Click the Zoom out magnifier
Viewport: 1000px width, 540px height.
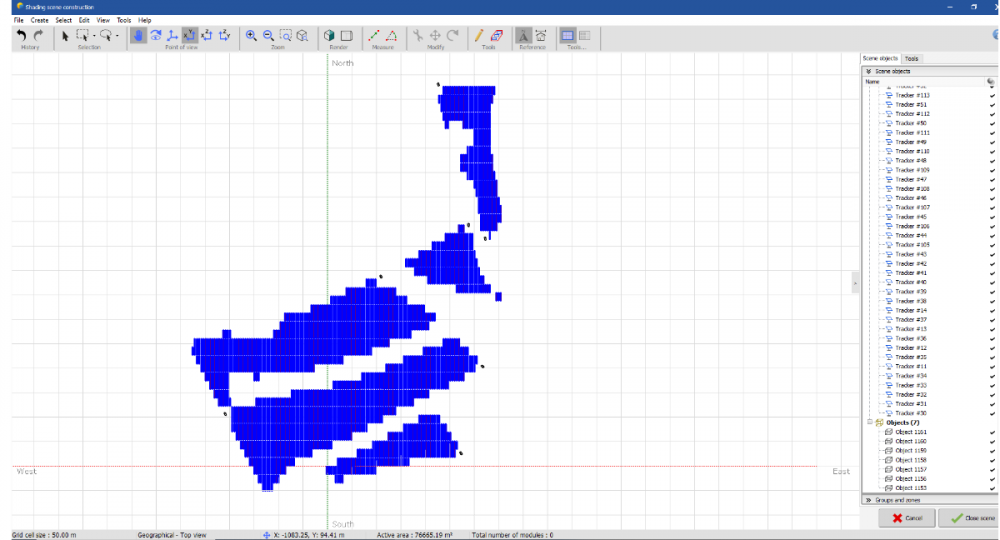tap(268, 35)
